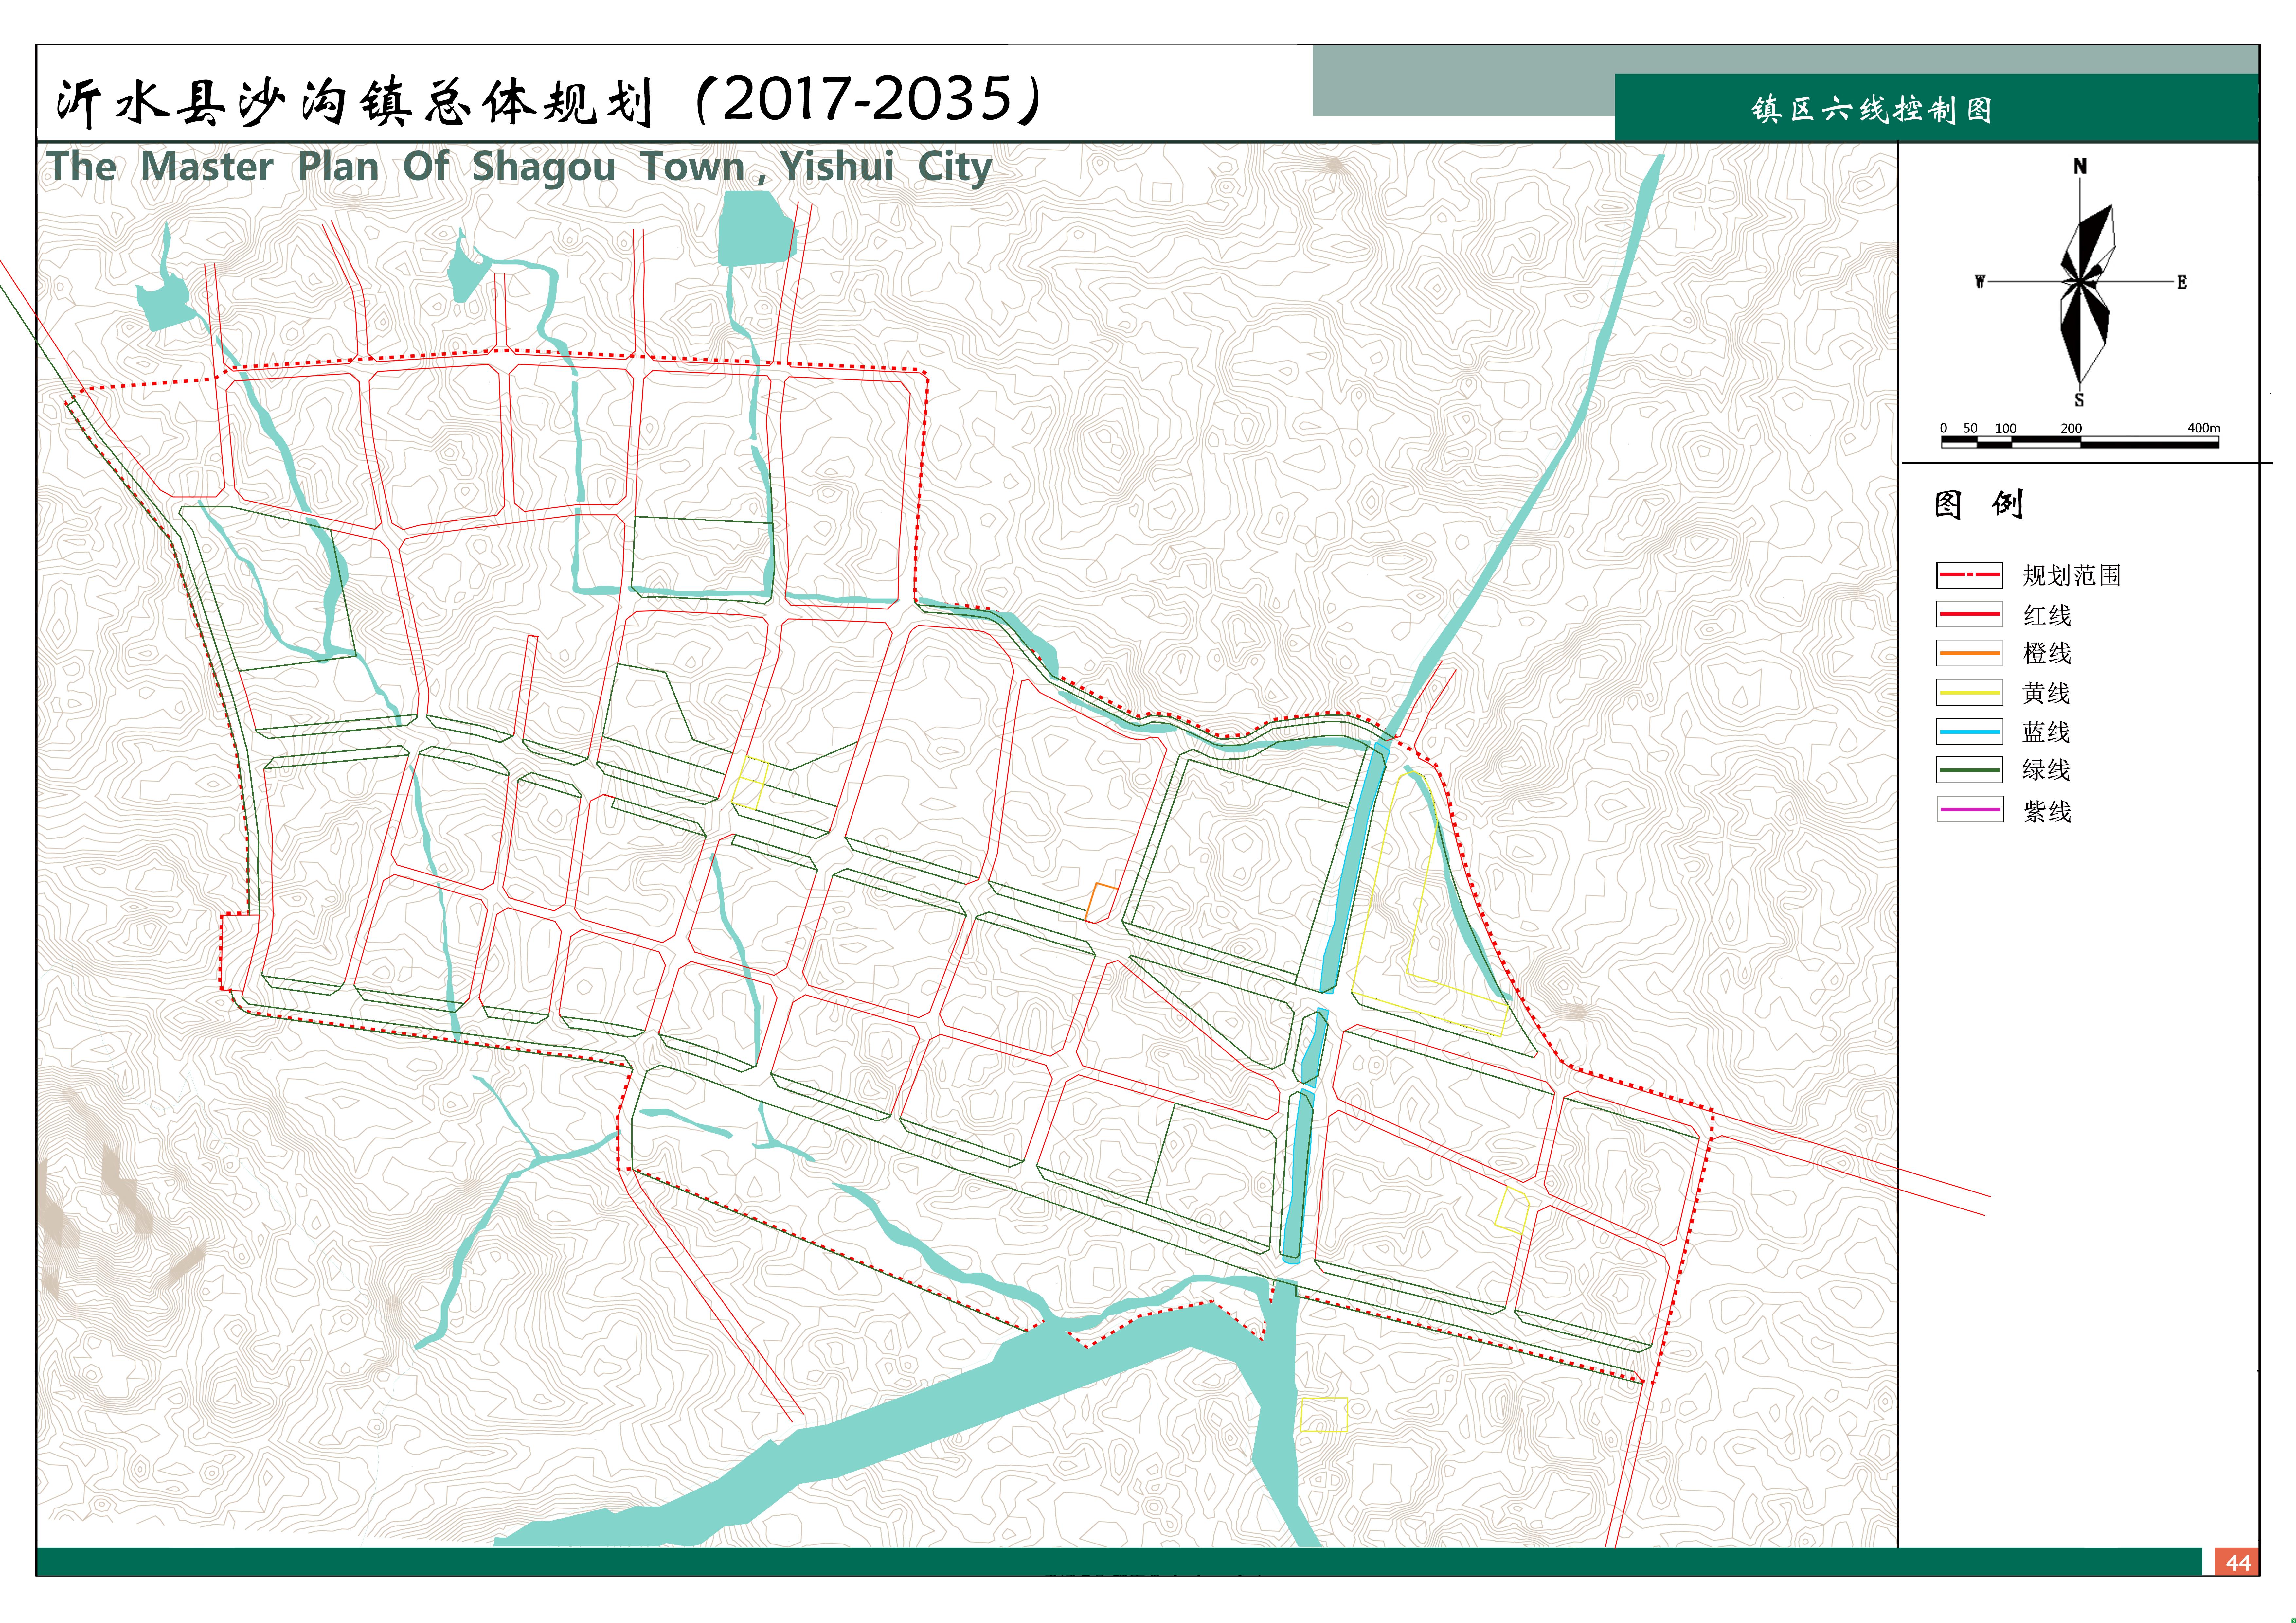Click the N label on the compass

tap(2080, 166)
